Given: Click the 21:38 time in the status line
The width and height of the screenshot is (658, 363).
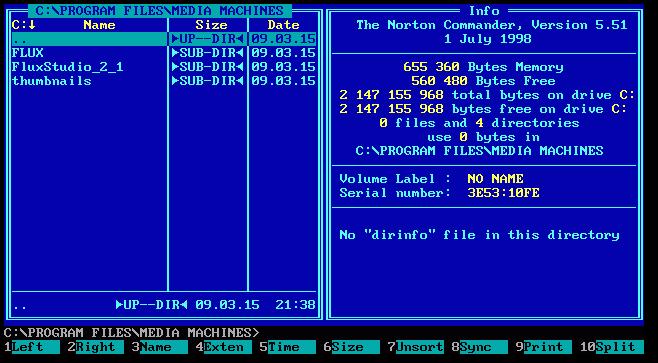Looking at the screenshot, I should point(295,305).
